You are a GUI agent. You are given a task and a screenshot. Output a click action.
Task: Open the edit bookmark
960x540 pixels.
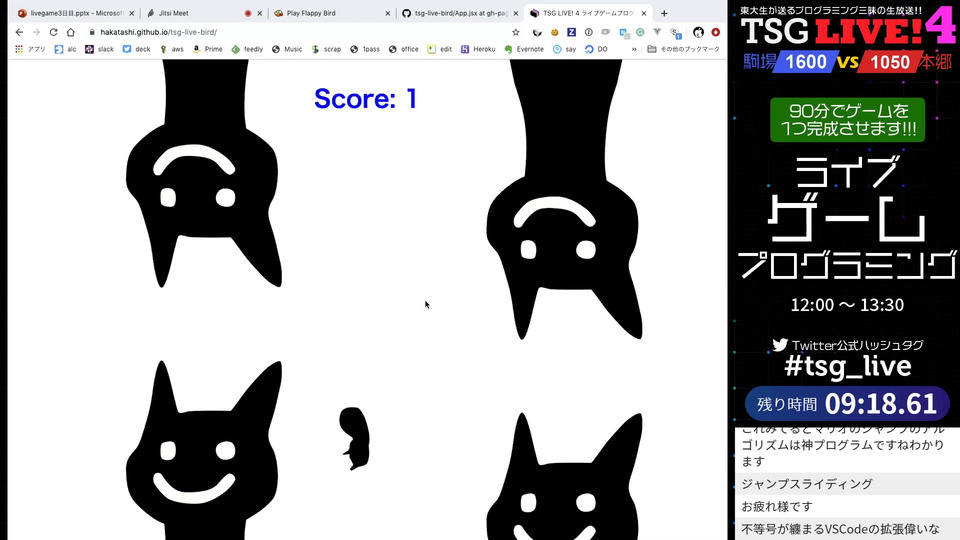point(440,49)
